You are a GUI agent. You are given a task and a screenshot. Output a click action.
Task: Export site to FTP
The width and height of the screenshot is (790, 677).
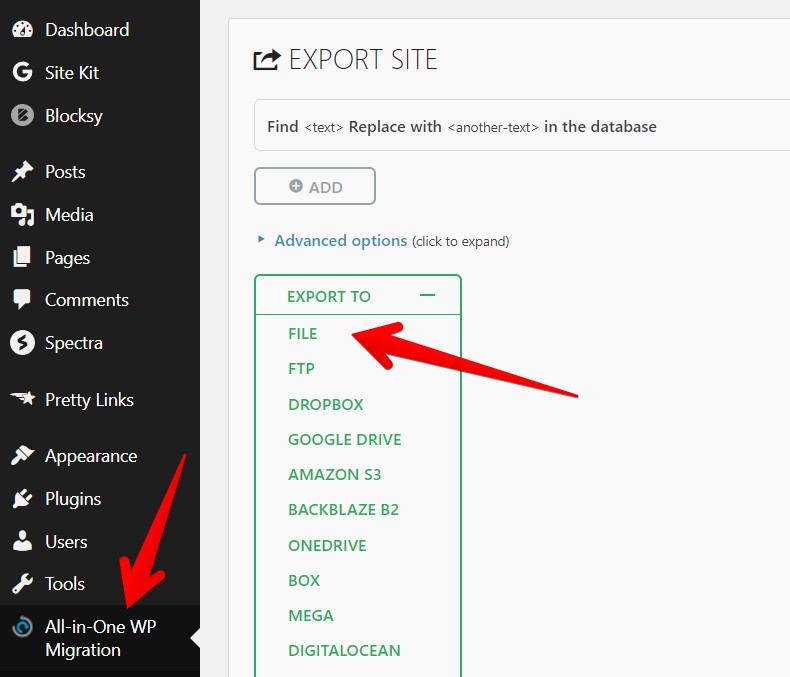301,369
